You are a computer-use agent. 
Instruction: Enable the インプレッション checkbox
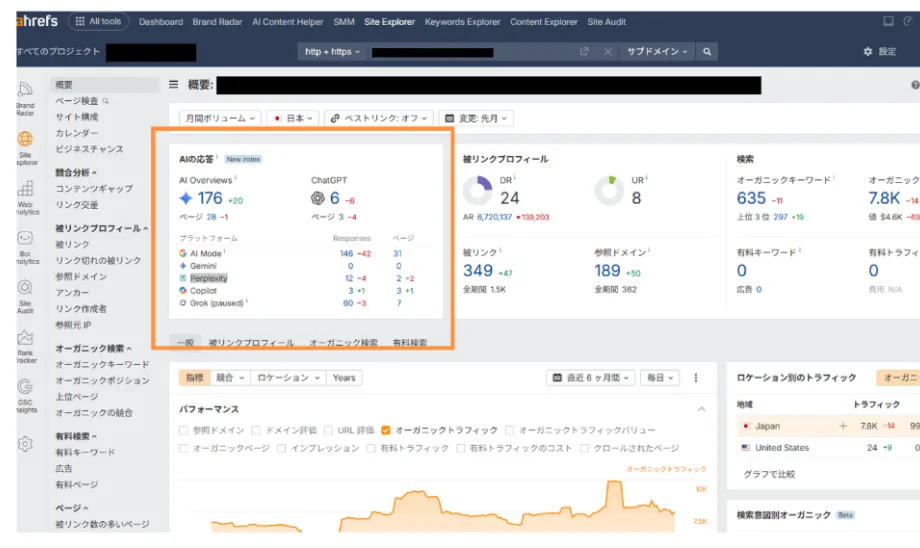point(282,448)
